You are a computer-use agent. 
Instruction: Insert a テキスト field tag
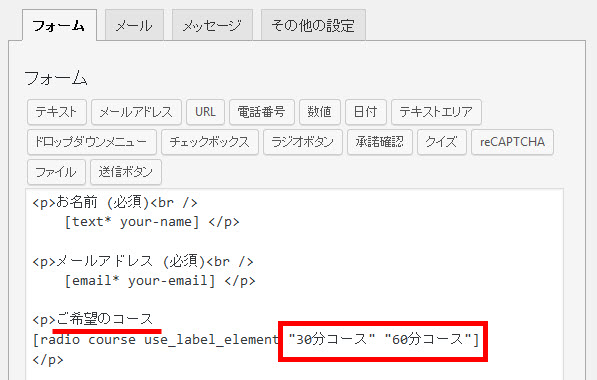57,112
